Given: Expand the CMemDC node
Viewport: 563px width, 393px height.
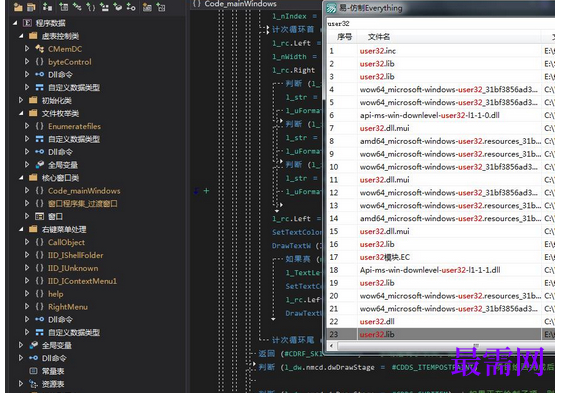Looking at the screenshot, I should (x=27, y=48).
